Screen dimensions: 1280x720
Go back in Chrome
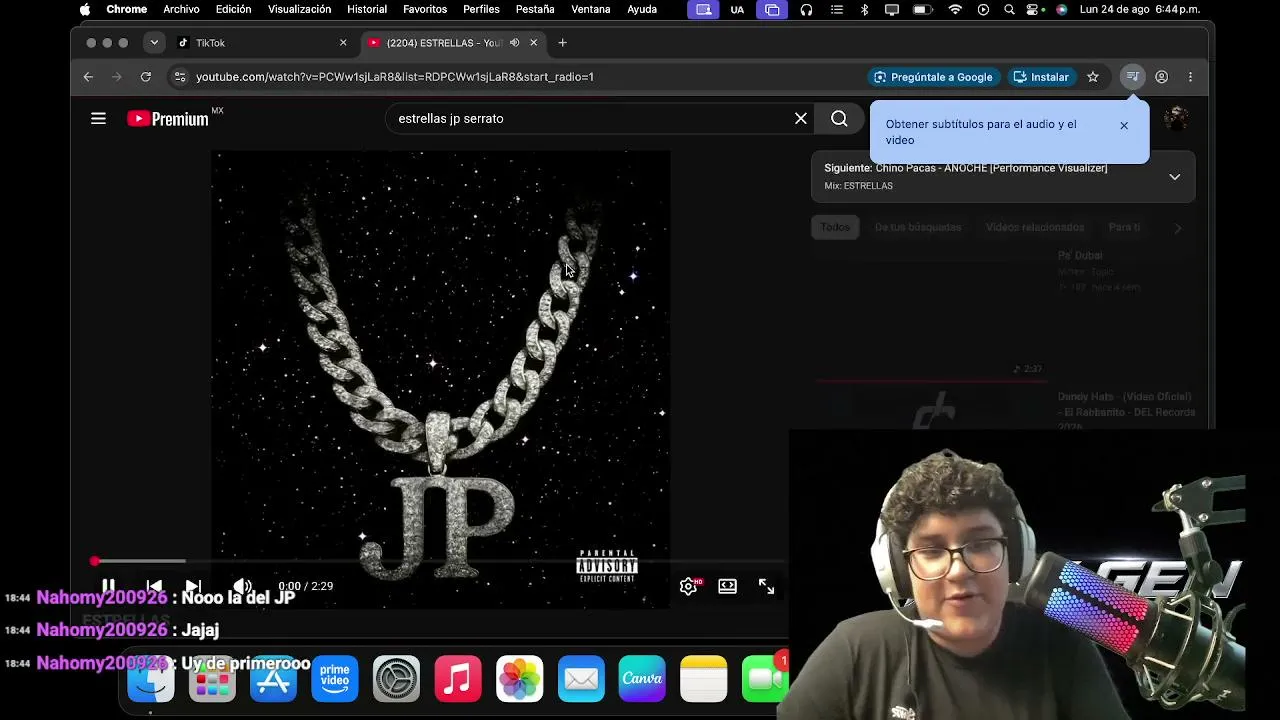click(x=88, y=77)
